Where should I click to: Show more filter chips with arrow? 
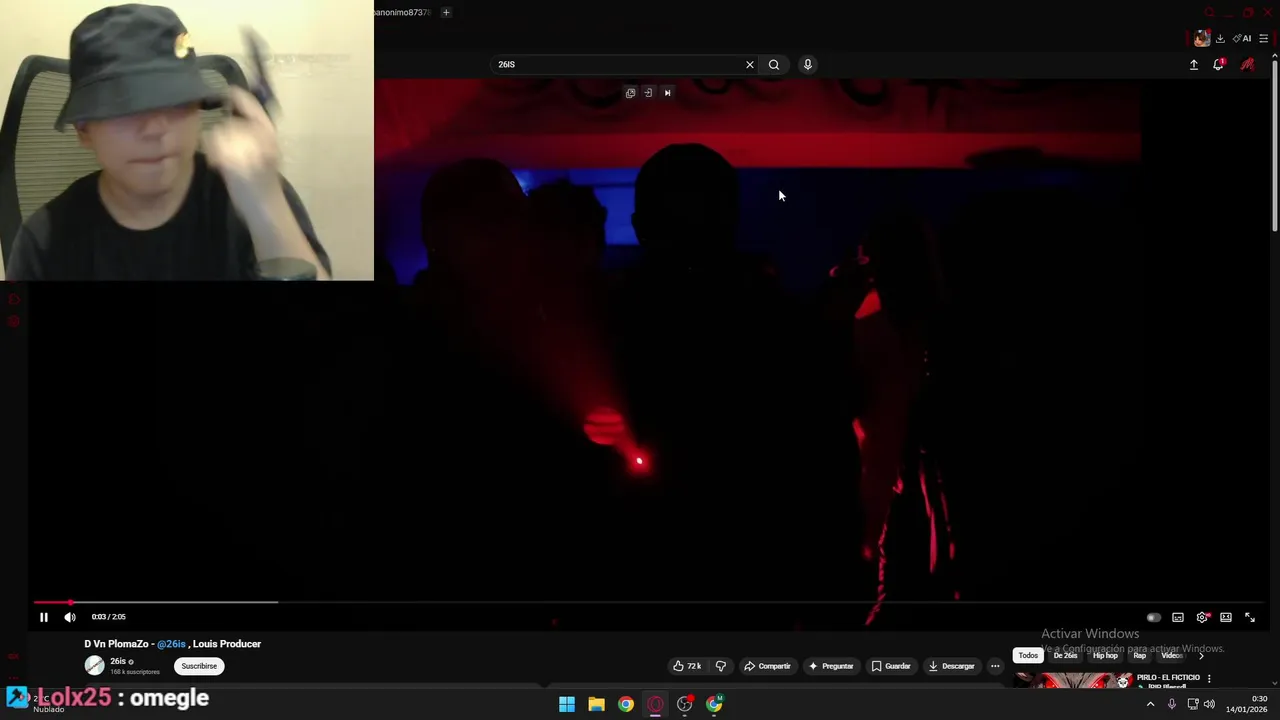tap(1201, 656)
